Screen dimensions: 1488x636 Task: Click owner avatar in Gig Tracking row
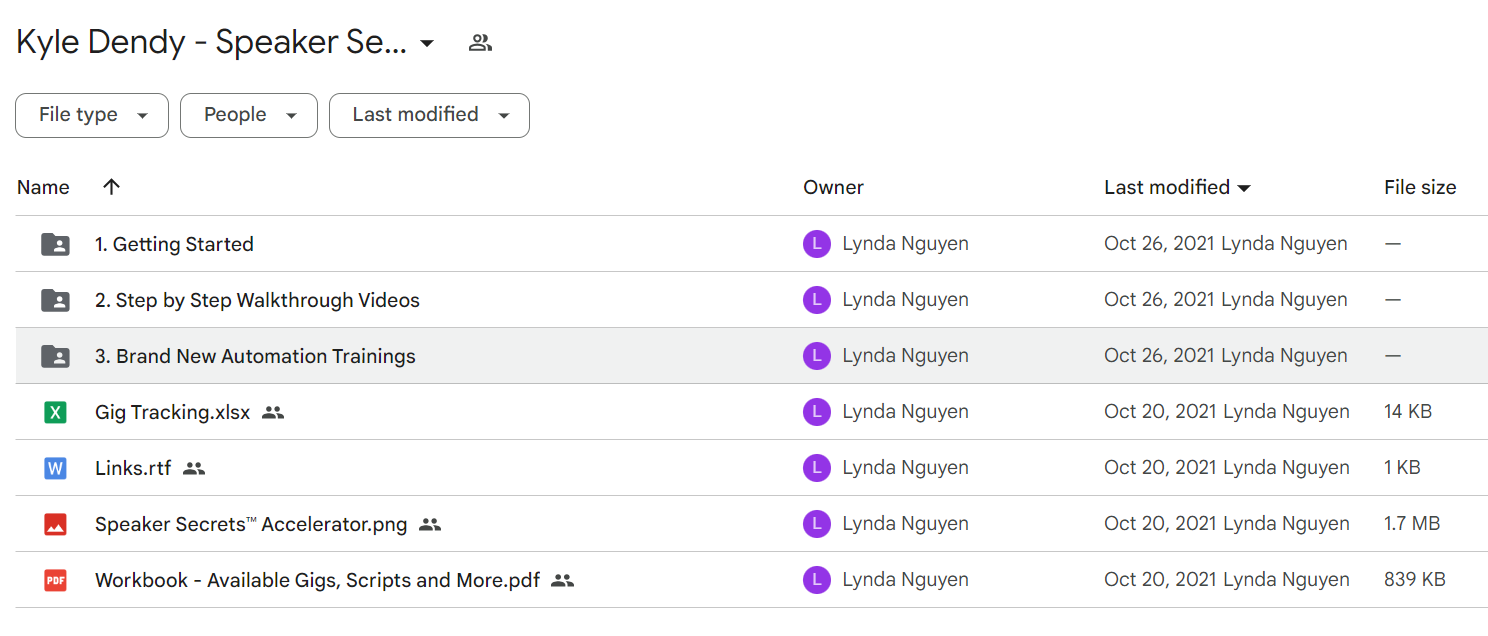817,412
